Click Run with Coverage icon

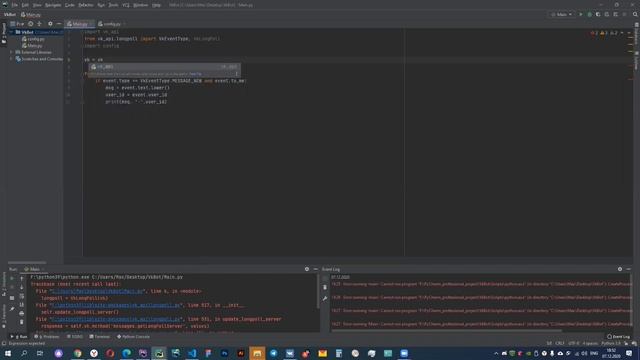598,14
